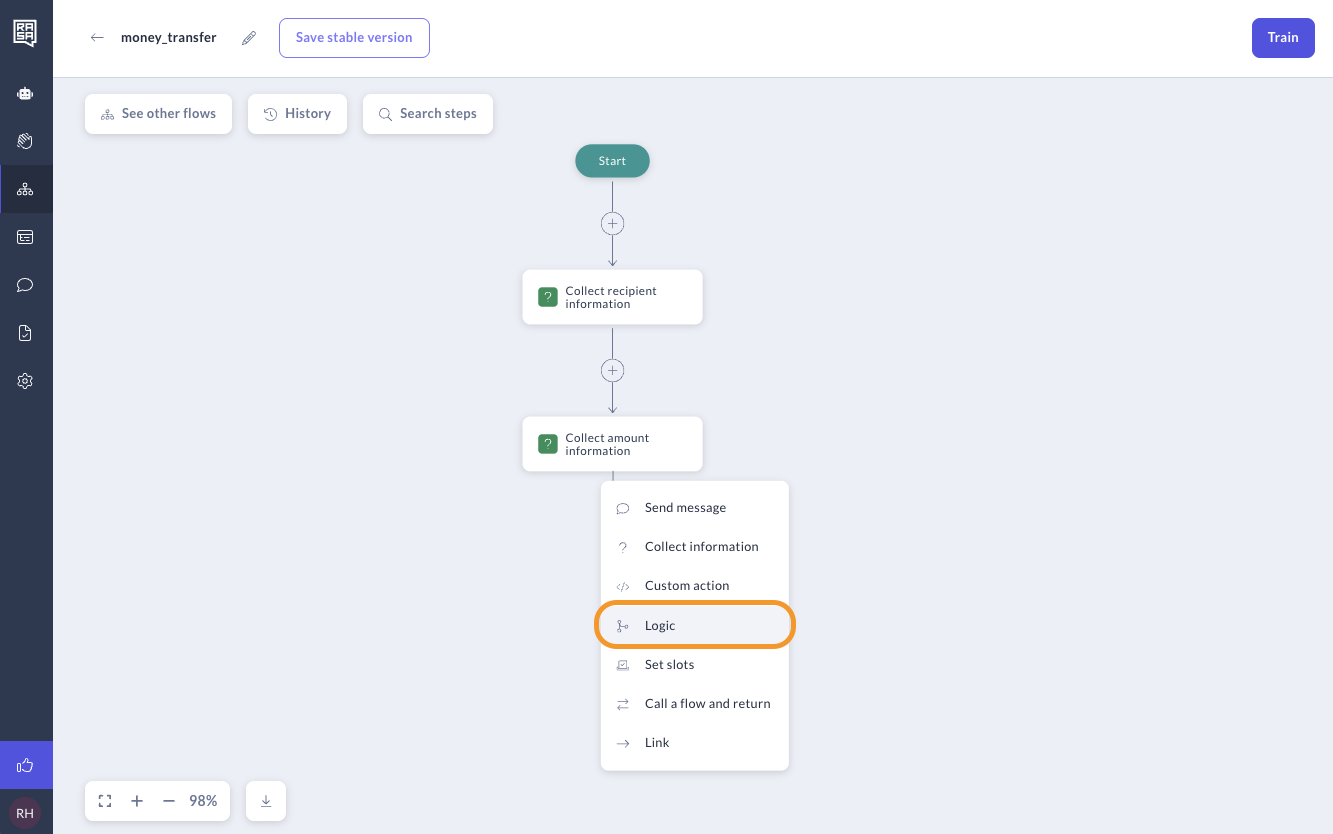
Task: Go back using the left arrow
Action: (97, 38)
